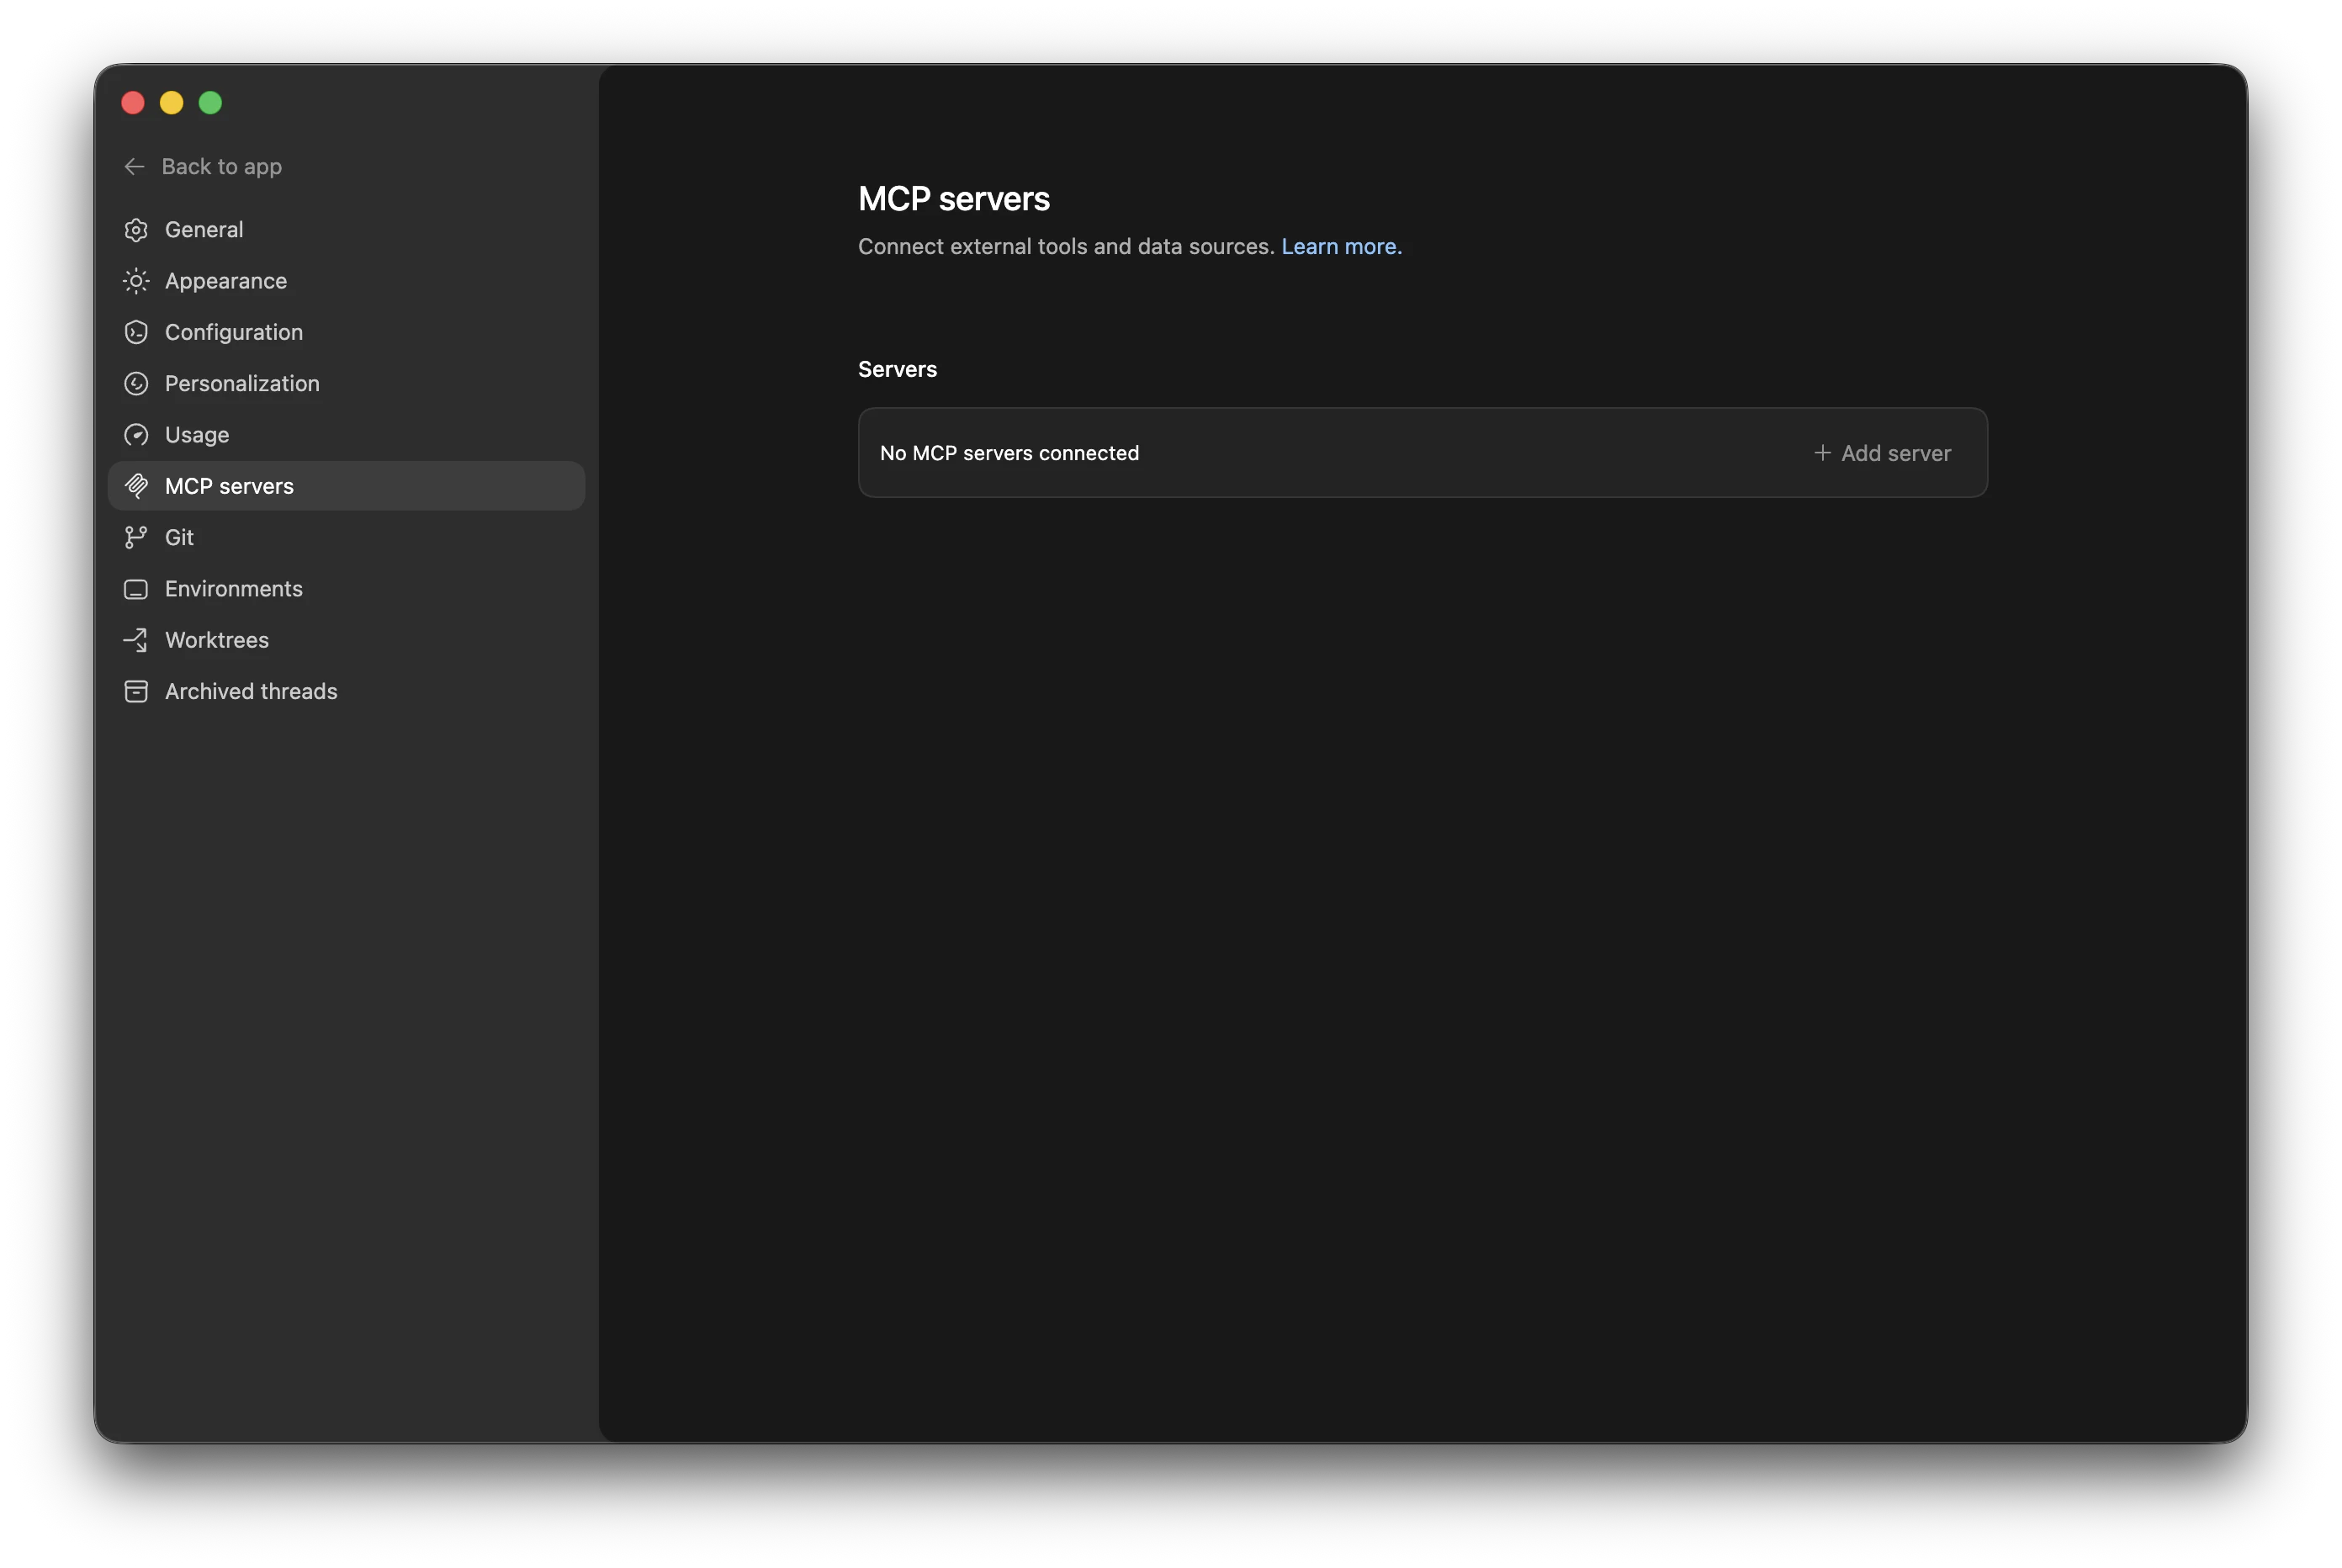Click the Archived threads archive icon
The image size is (2342, 1568).
[136, 691]
